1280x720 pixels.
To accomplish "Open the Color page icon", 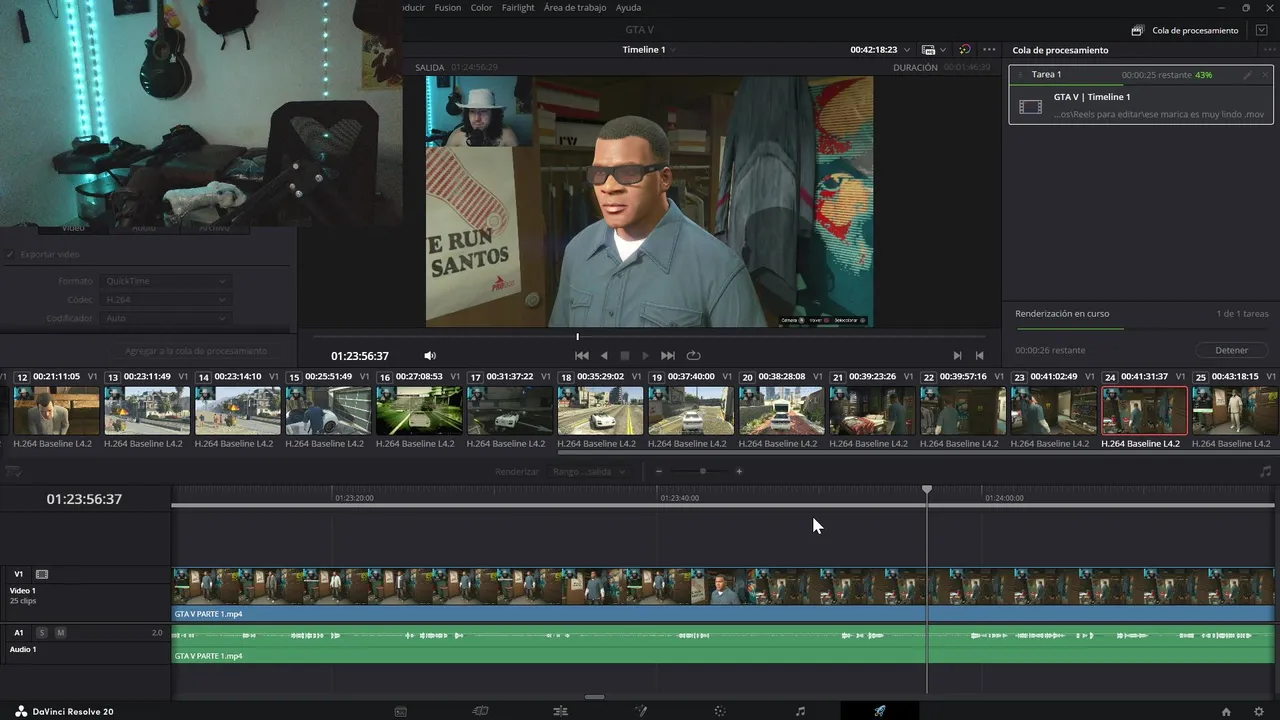I will point(719,711).
